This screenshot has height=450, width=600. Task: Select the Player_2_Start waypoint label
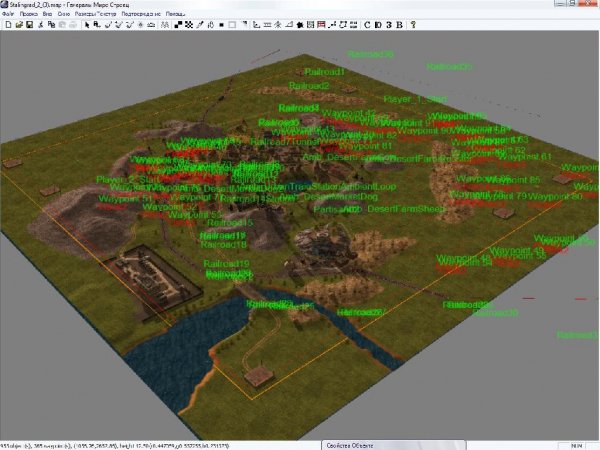[128, 179]
